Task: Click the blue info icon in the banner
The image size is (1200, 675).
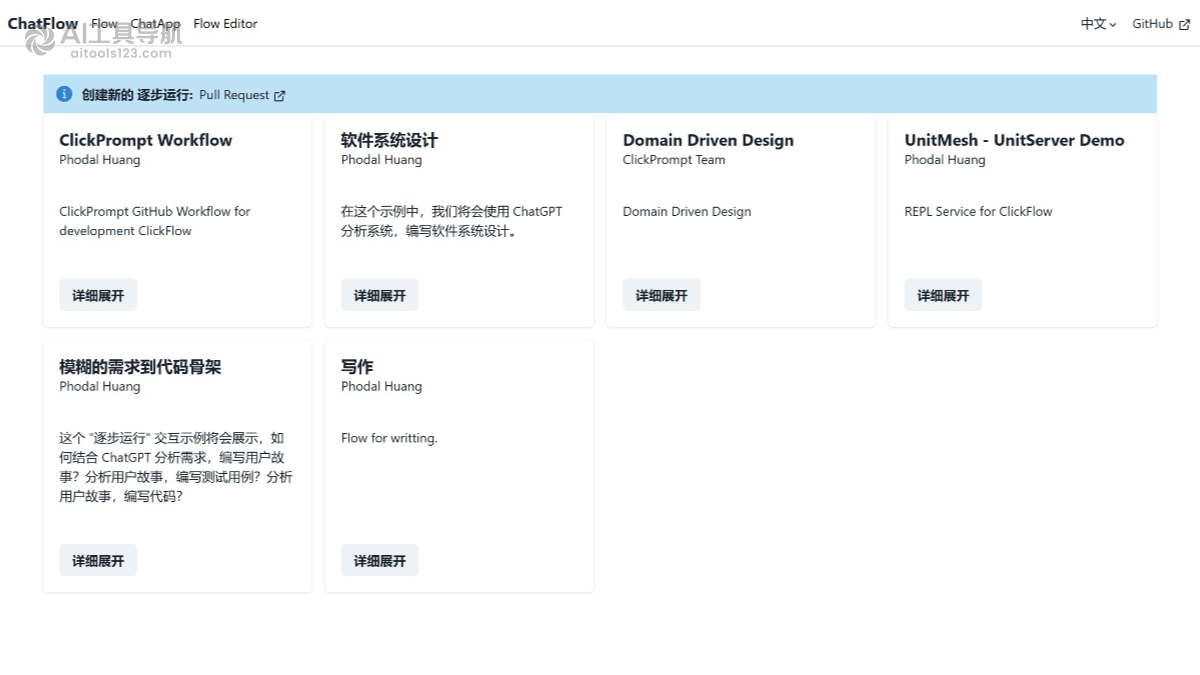Action: click(64, 94)
